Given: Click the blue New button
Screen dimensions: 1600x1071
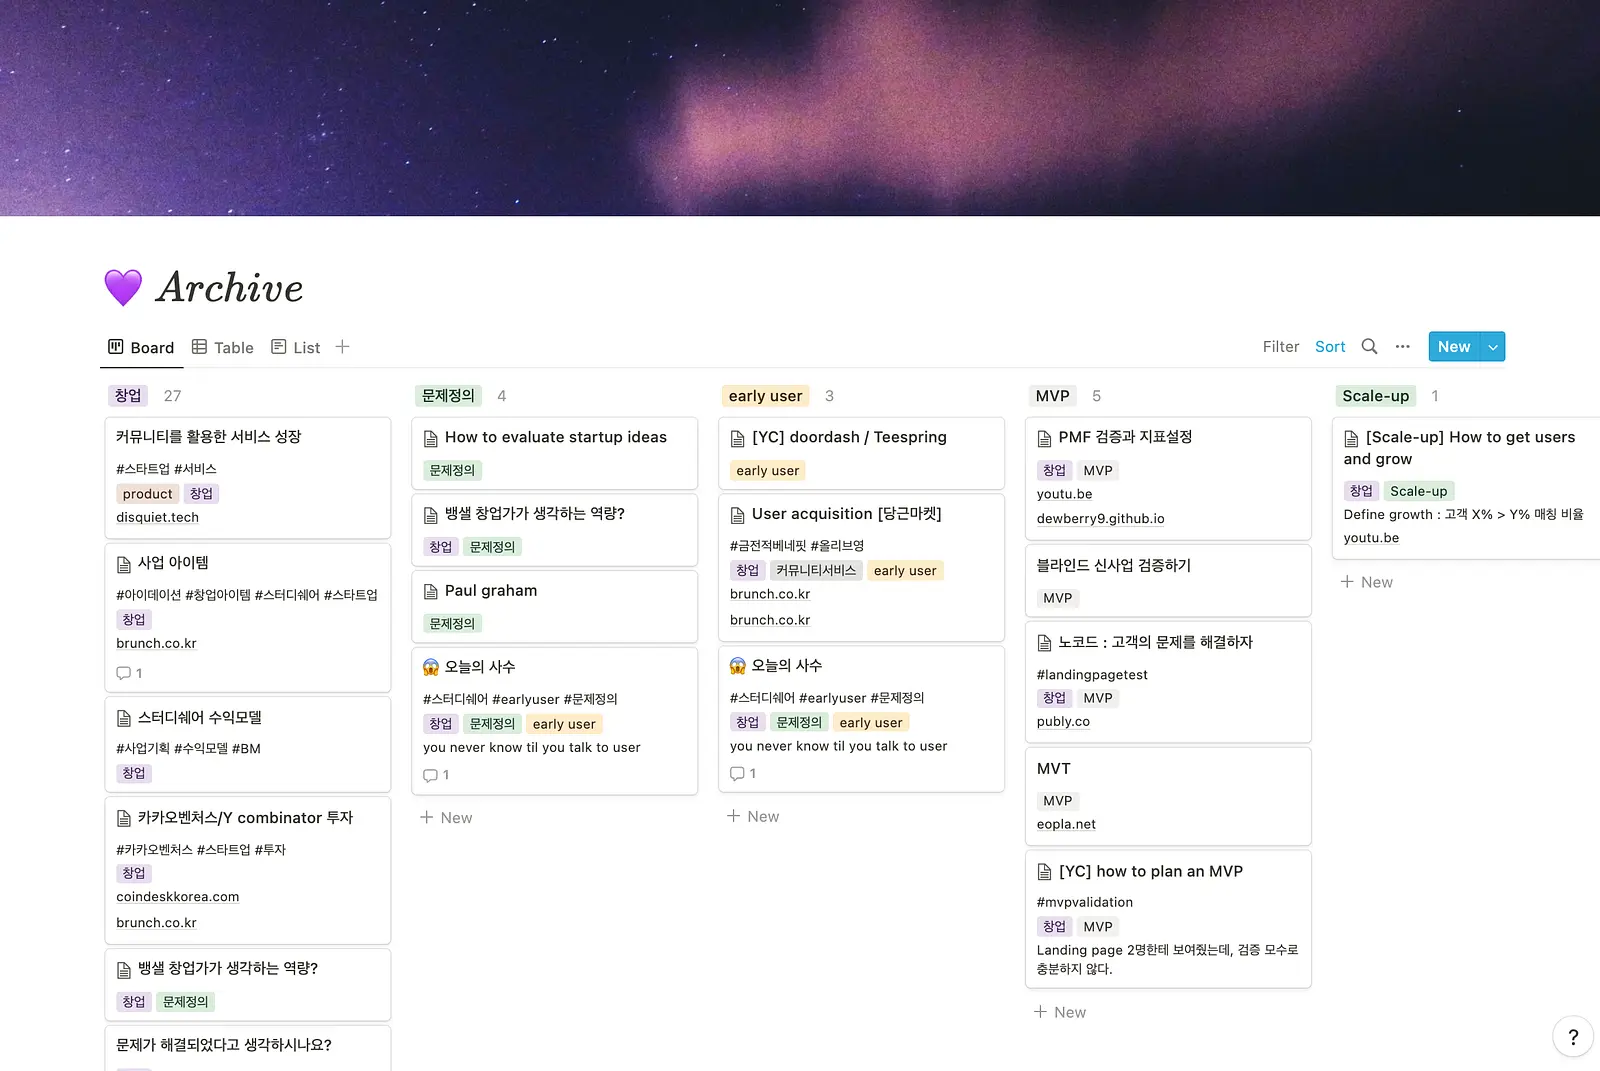Looking at the screenshot, I should pyautogui.click(x=1454, y=347).
